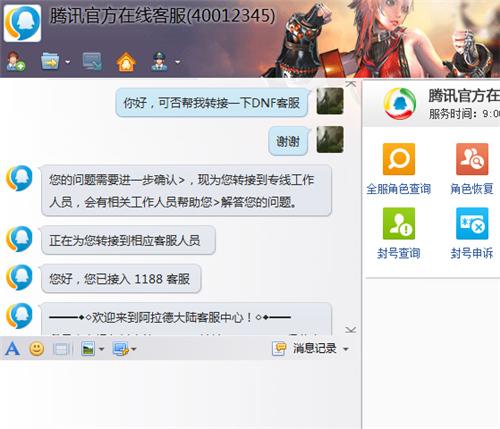
Task: Expand the 消息记录 dropdown arrow
Action: coord(346,349)
